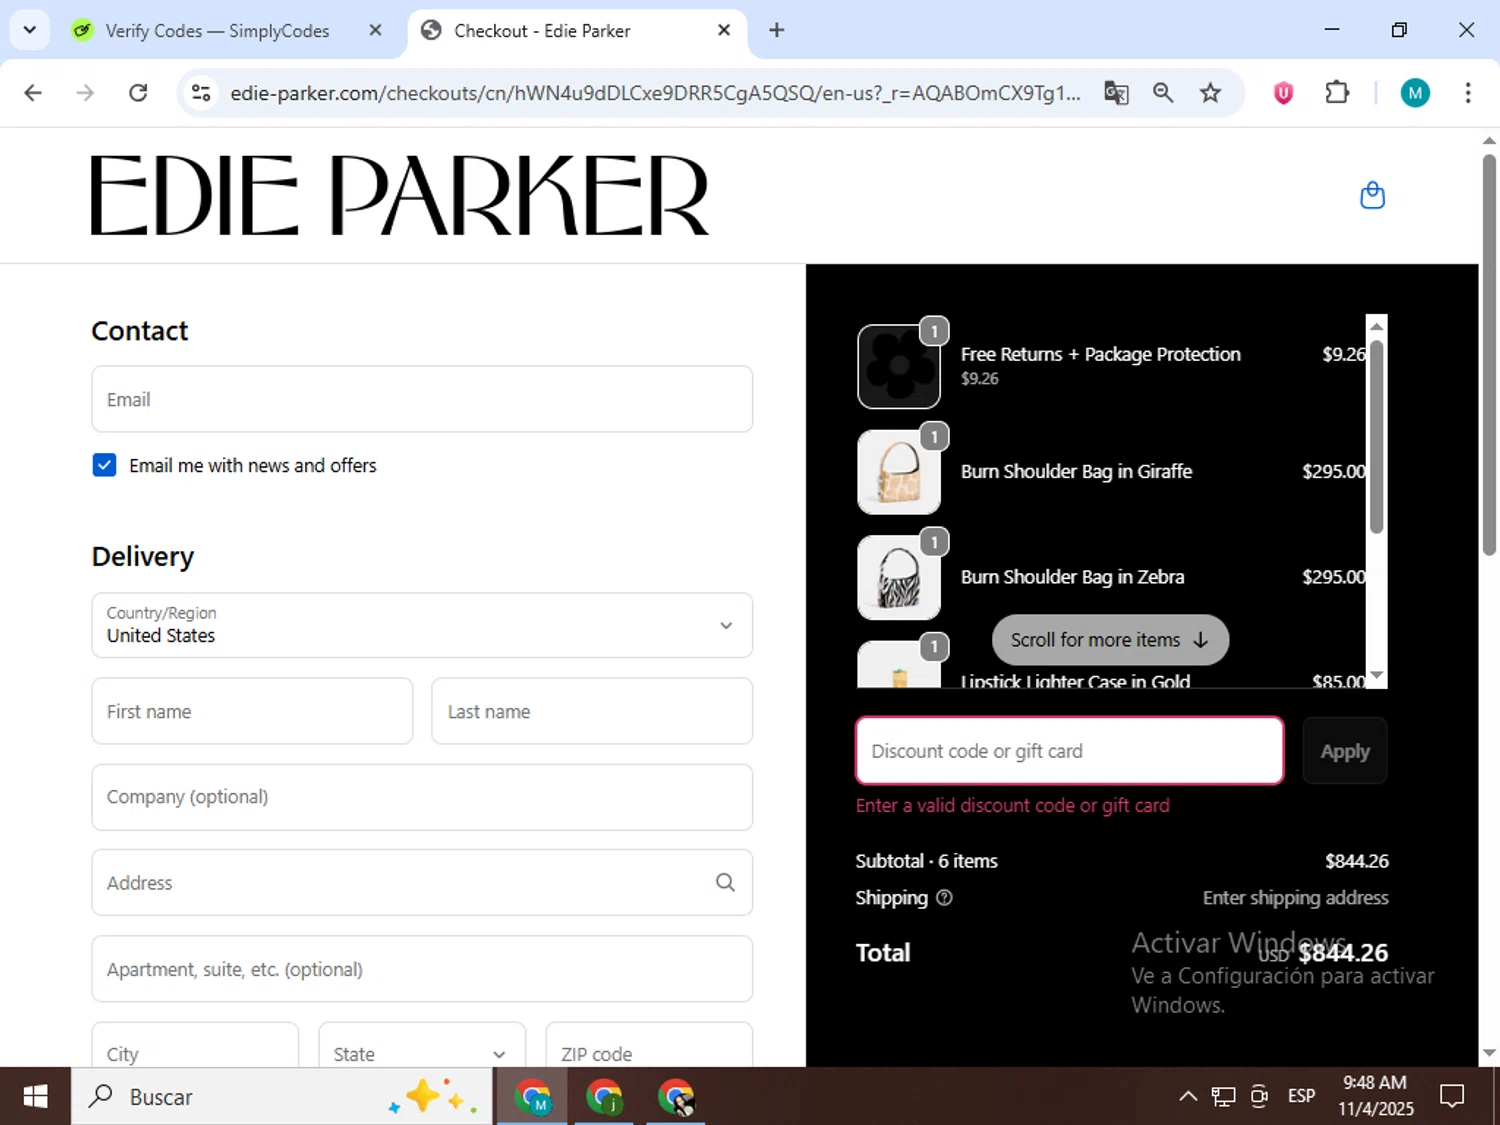
Task: Expand the Country/Region dropdown
Action: coord(422,625)
